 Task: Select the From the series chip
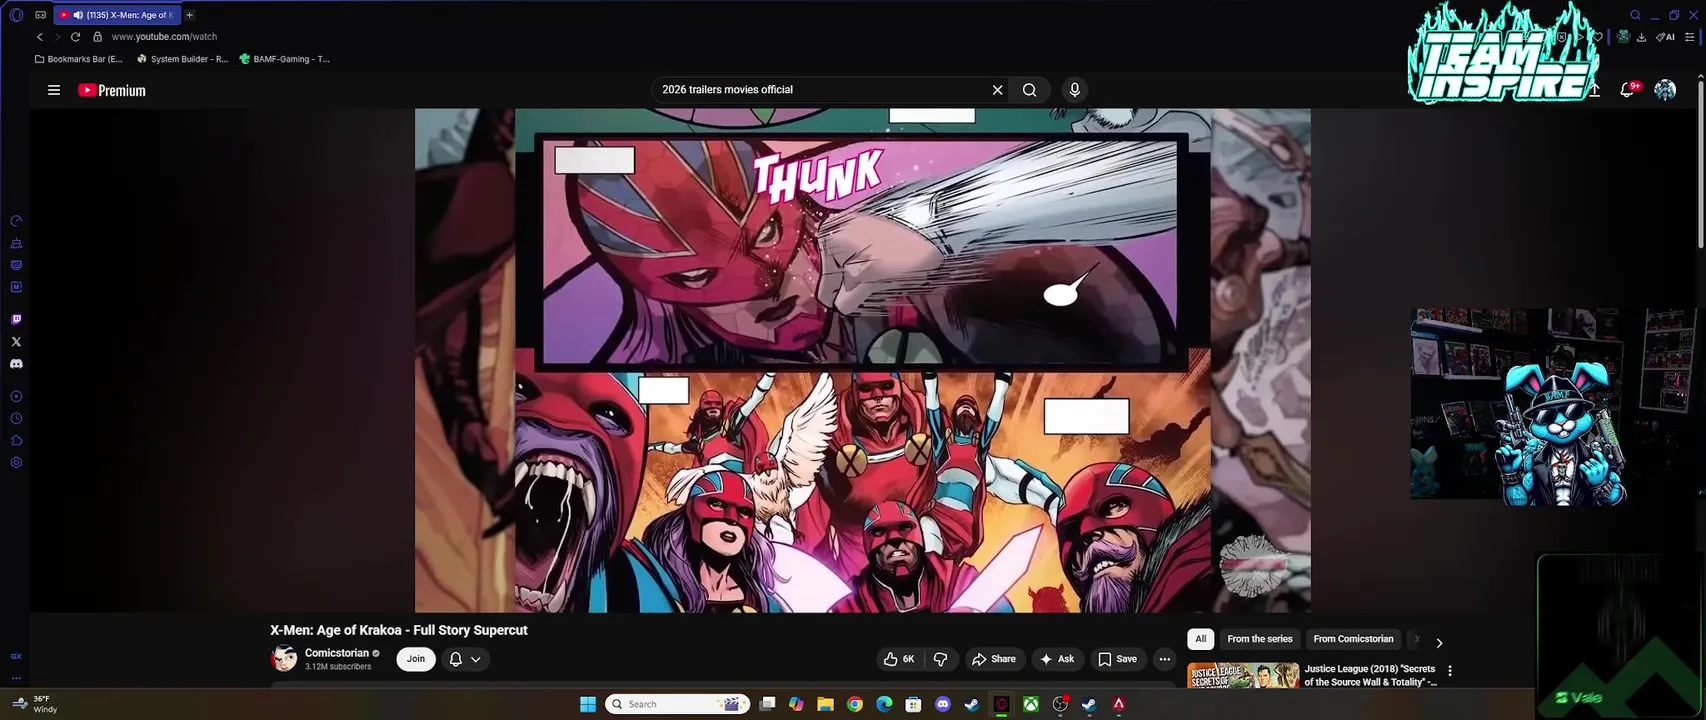1260,639
